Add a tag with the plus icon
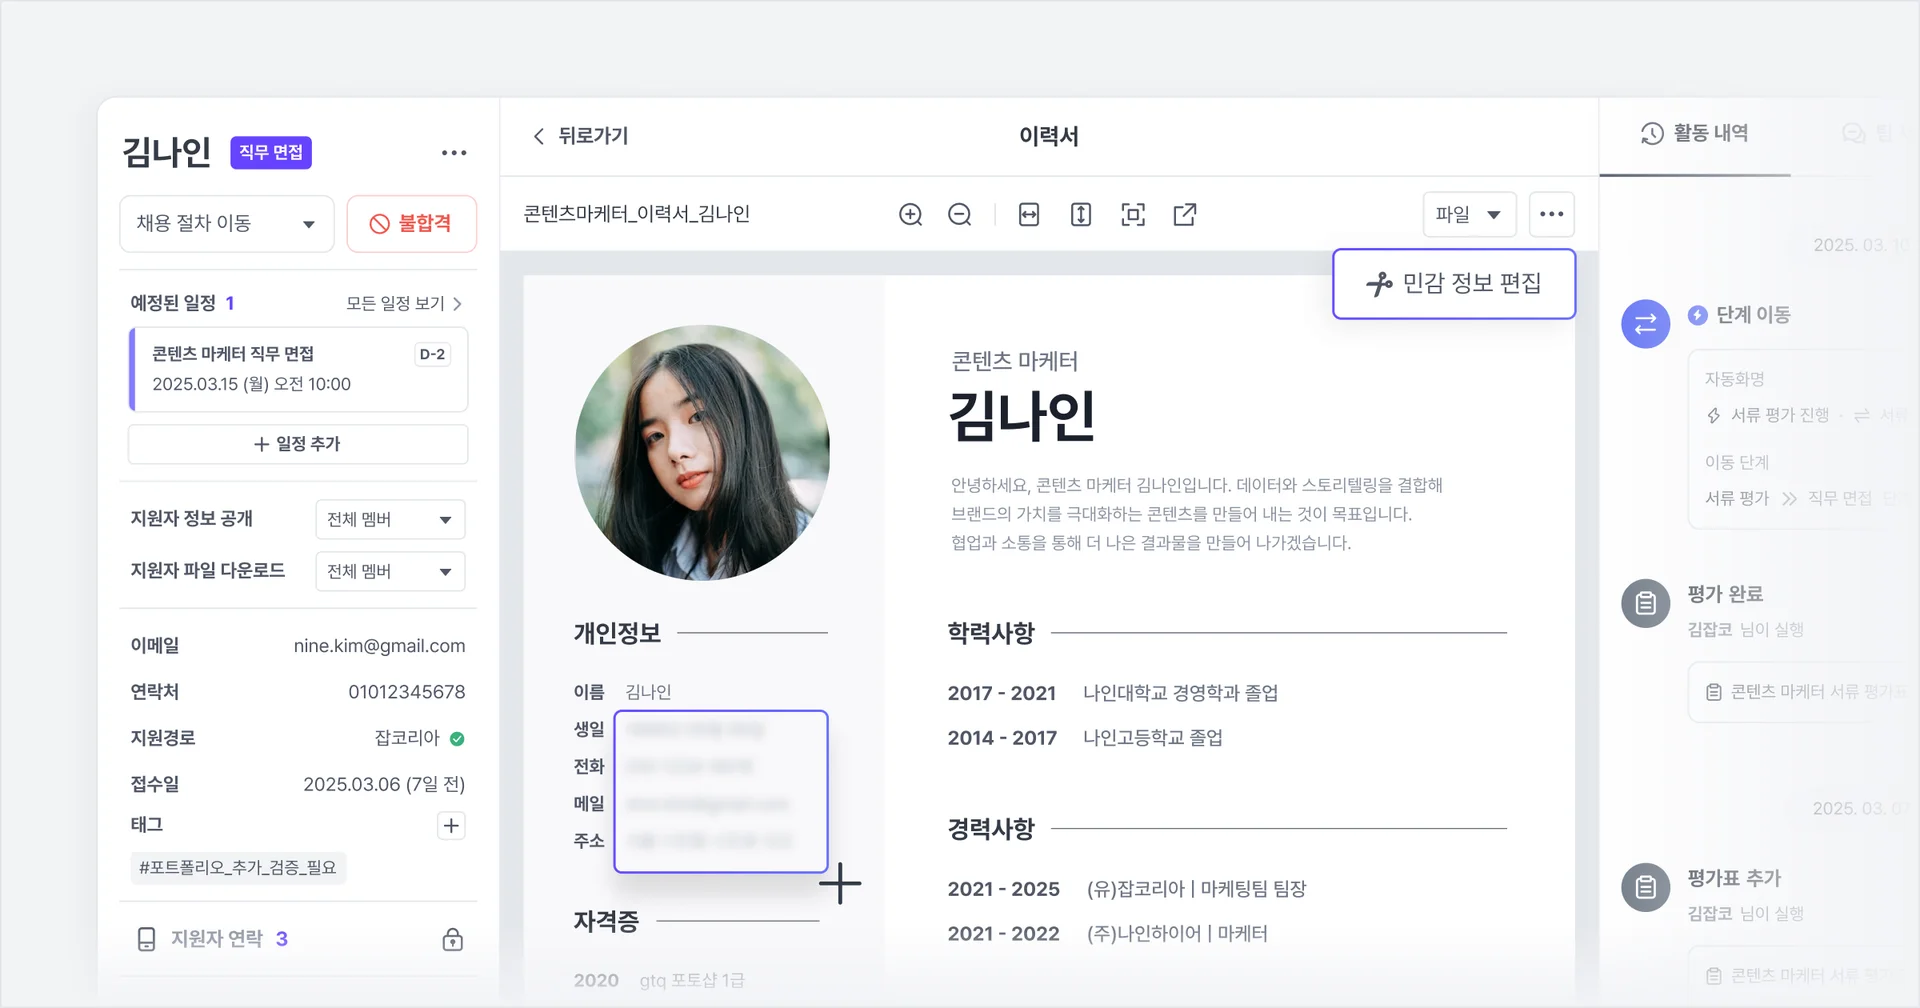 (450, 825)
